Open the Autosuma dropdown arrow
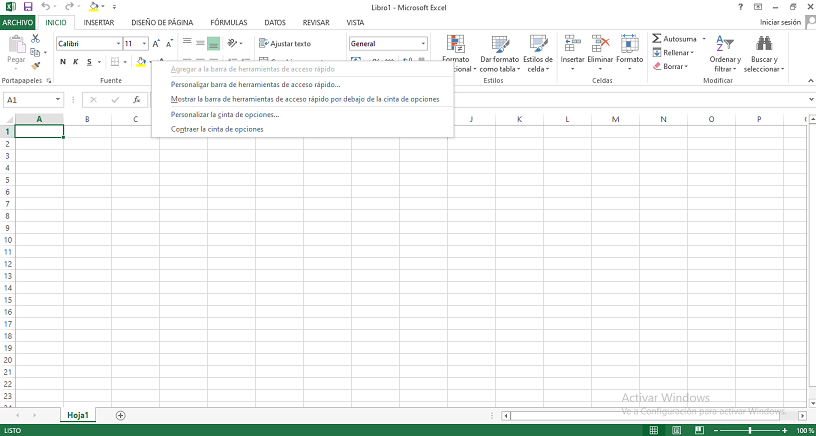The width and height of the screenshot is (816, 436). [x=704, y=39]
